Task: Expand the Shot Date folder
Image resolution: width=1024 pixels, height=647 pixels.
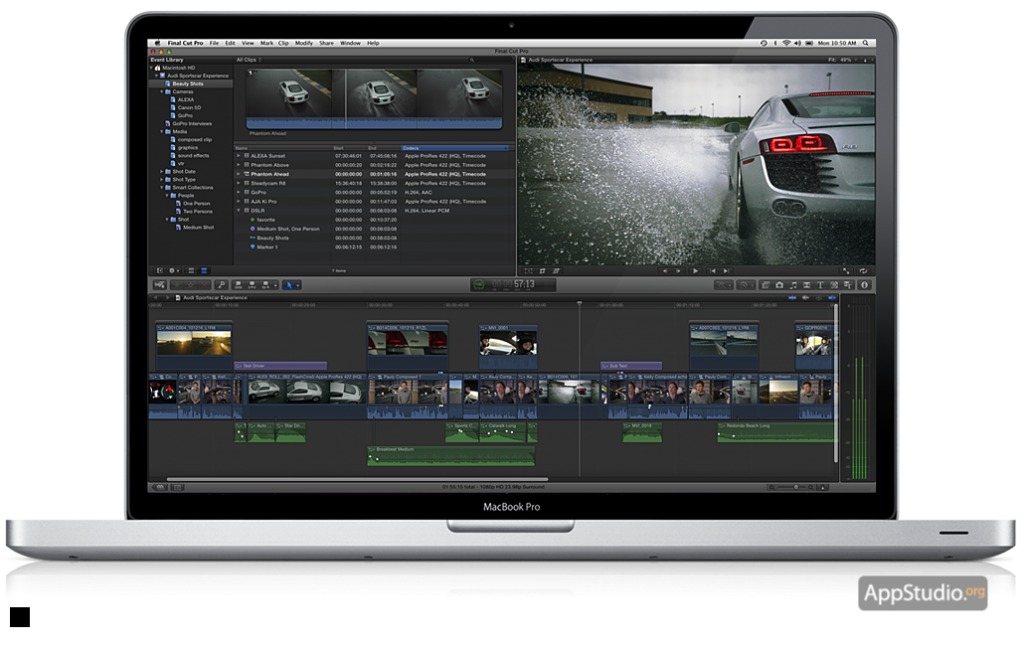Action: click(x=162, y=172)
